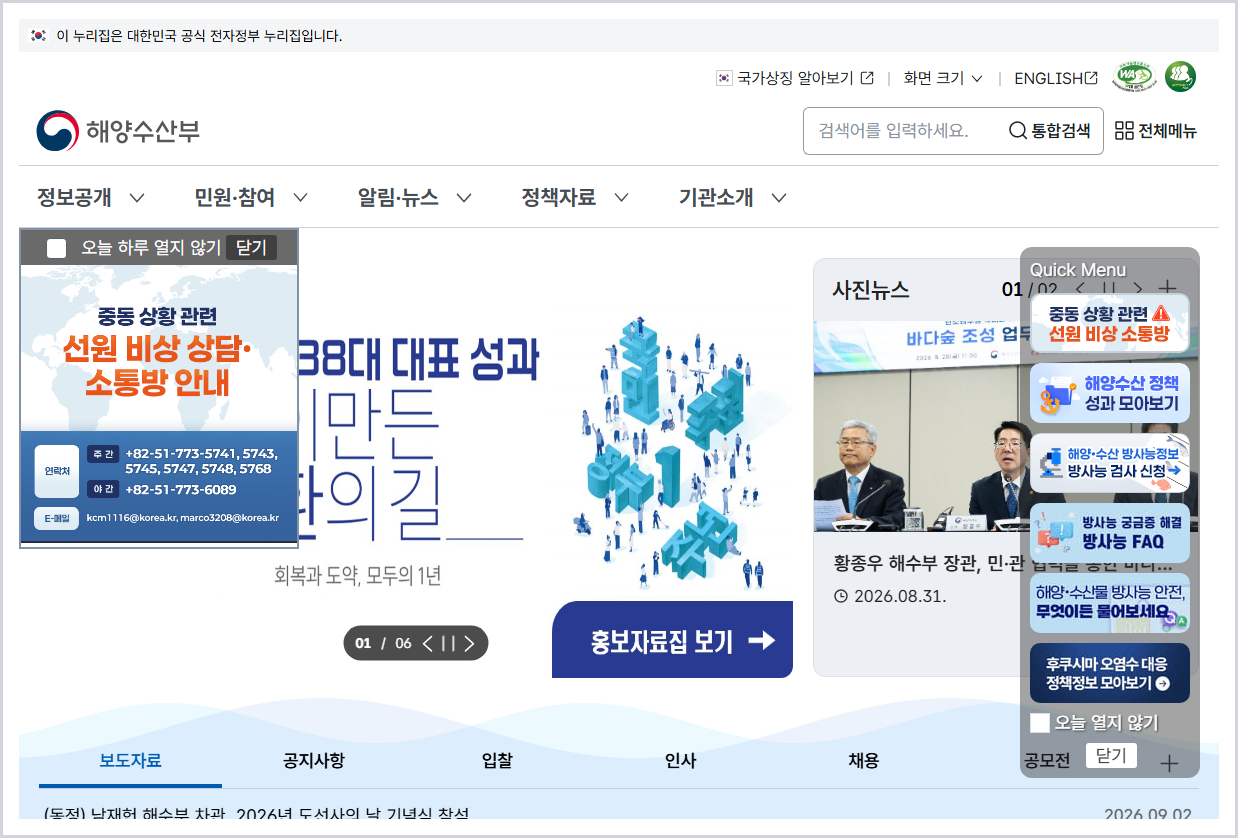Image resolution: width=1238 pixels, height=838 pixels.
Task: Expand 정보공개 menu
Action: coord(91,197)
